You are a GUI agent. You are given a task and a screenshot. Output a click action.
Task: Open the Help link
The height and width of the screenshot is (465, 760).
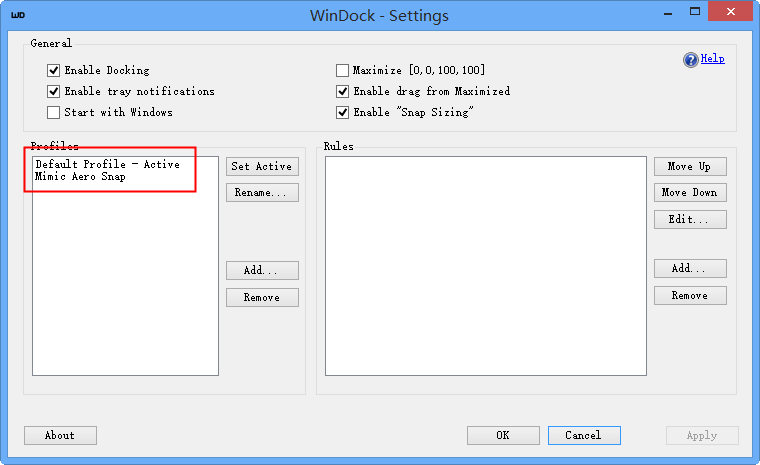click(712, 59)
